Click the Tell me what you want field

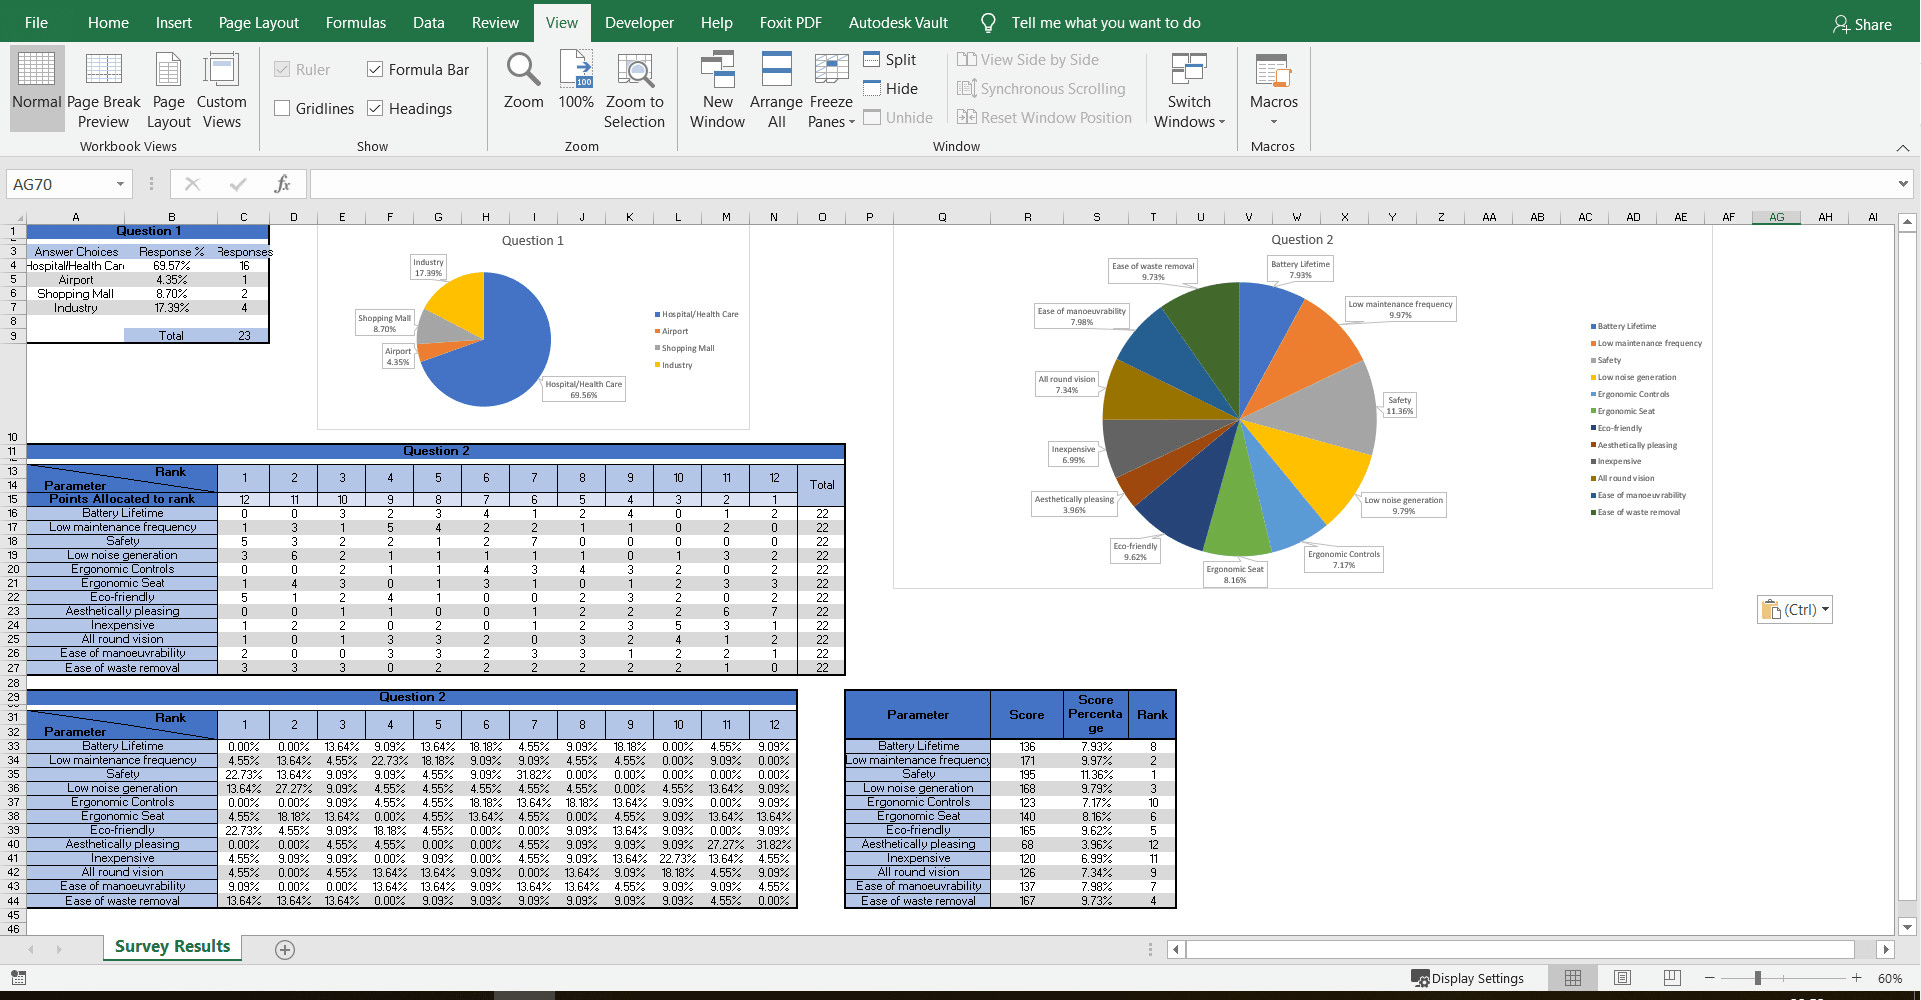coord(1106,22)
